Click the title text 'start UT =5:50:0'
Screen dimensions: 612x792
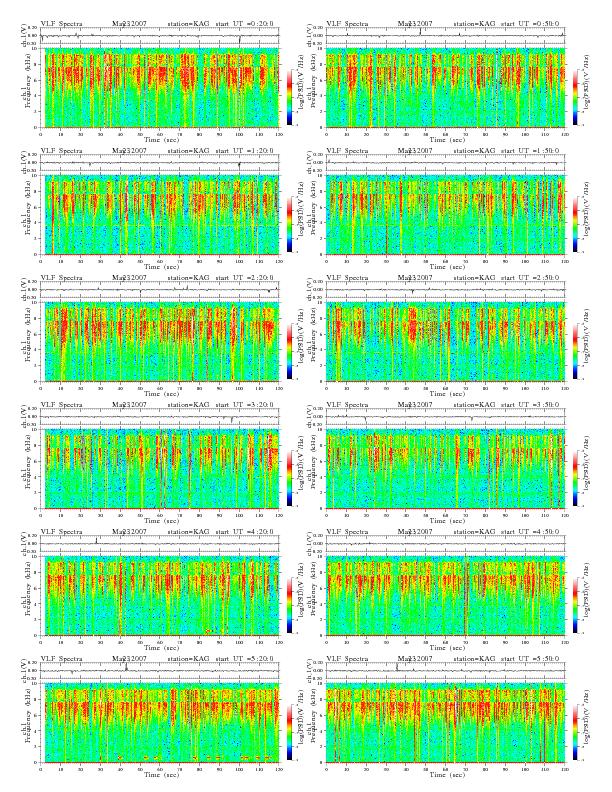coord(530,659)
